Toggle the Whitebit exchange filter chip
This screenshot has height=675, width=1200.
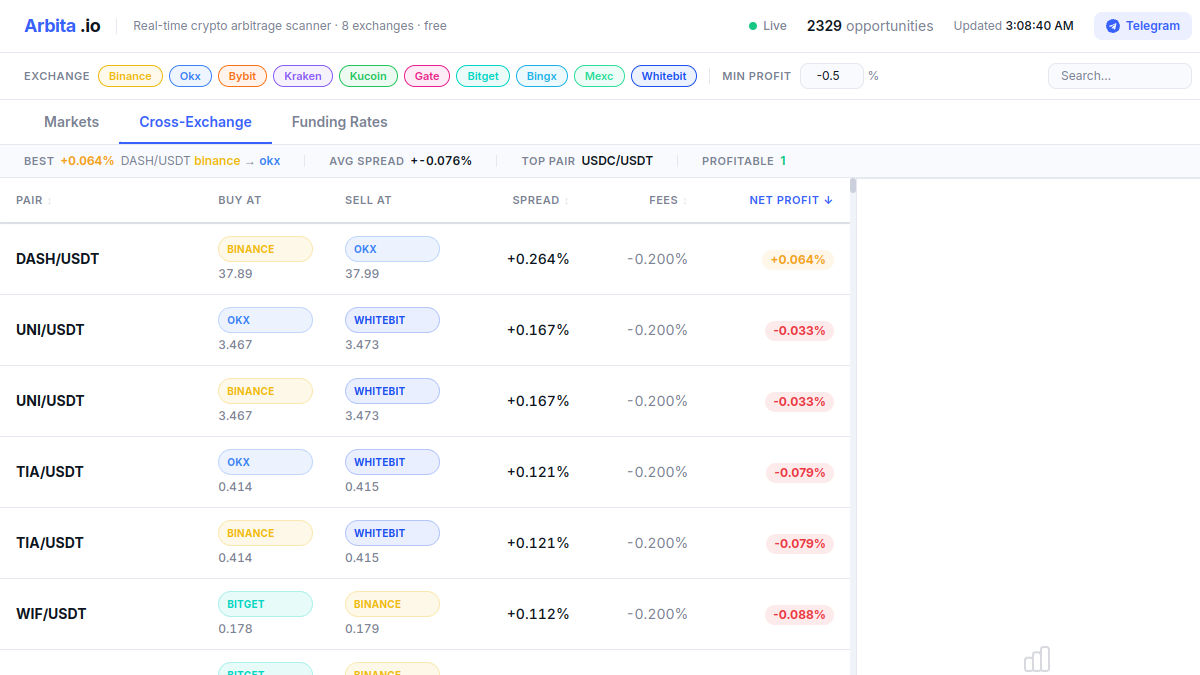coord(664,76)
